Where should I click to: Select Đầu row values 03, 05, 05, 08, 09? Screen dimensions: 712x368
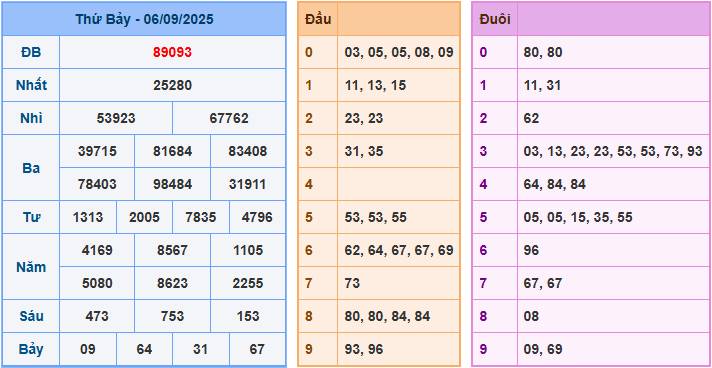point(399,53)
